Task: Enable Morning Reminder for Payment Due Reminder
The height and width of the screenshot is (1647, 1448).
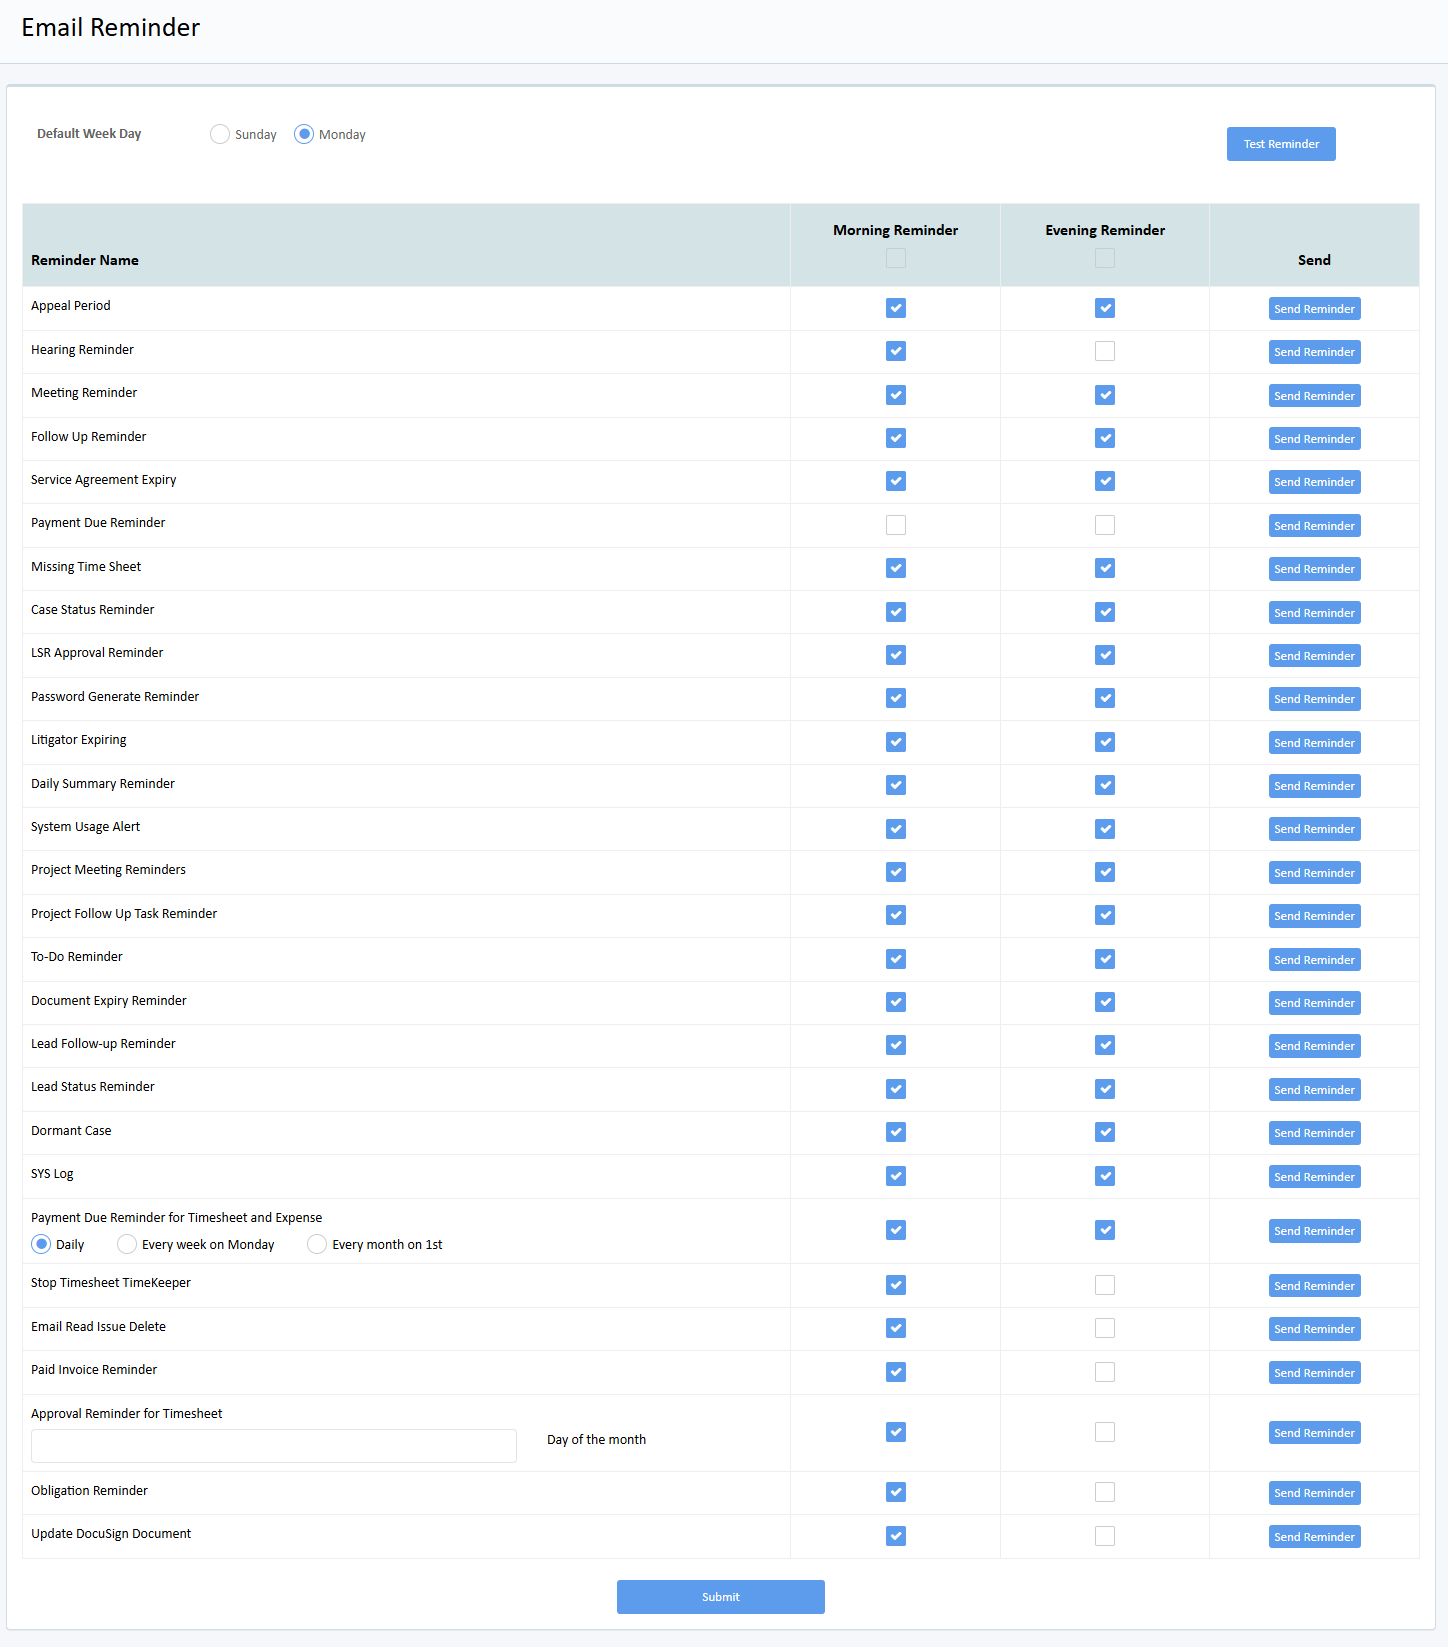Action: tap(896, 525)
